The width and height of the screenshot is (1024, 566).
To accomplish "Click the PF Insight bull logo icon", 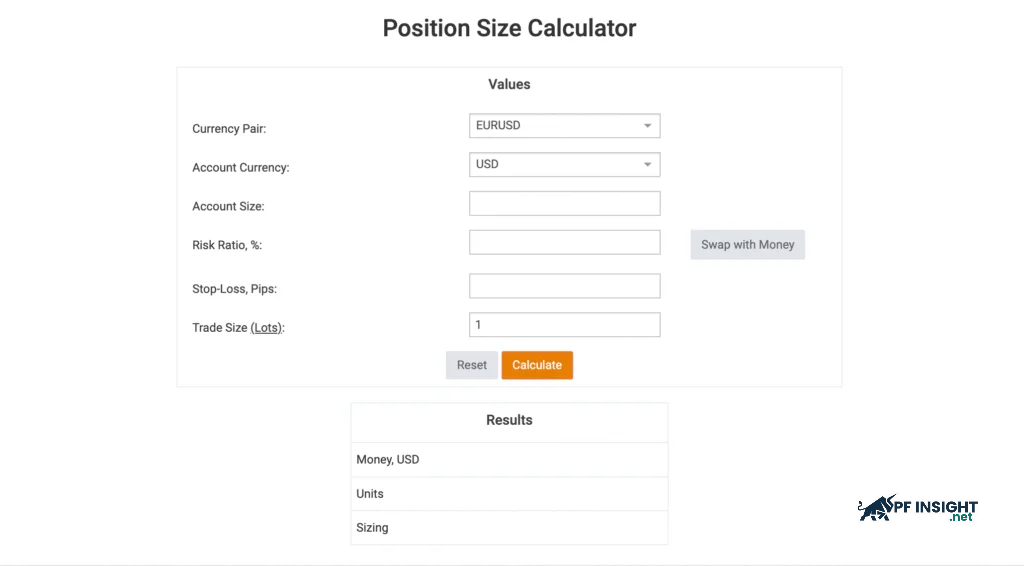I will tap(877, 508).
